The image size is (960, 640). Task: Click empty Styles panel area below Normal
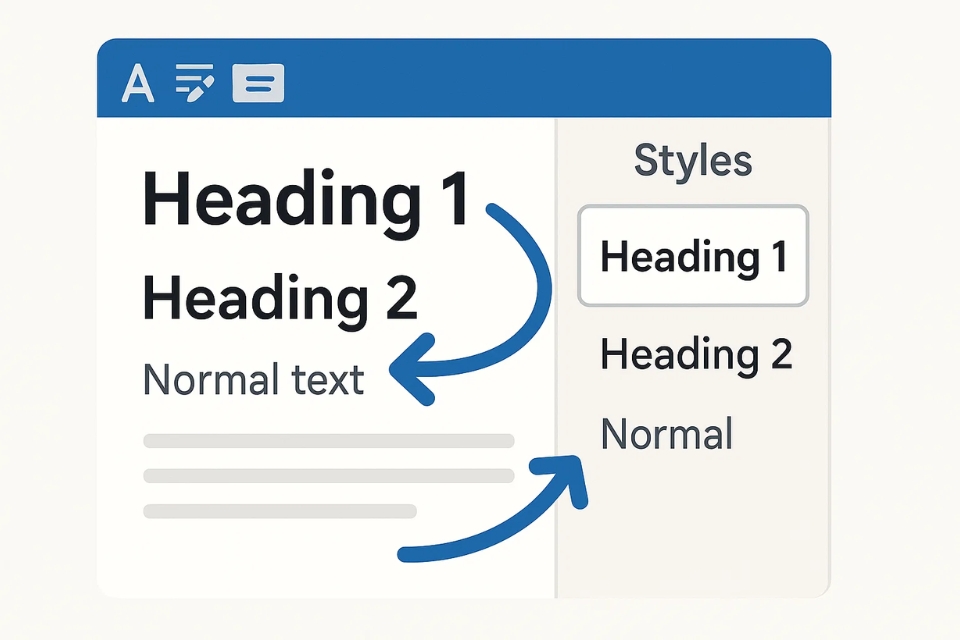pyautogui.click(x=693, y=530)
